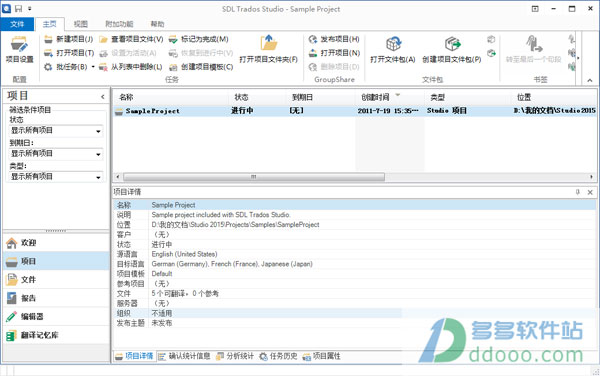The height and width of the screenshot is (376, 600).
Task: Switch to 项目属性 tab
Action: coord(321,356)
